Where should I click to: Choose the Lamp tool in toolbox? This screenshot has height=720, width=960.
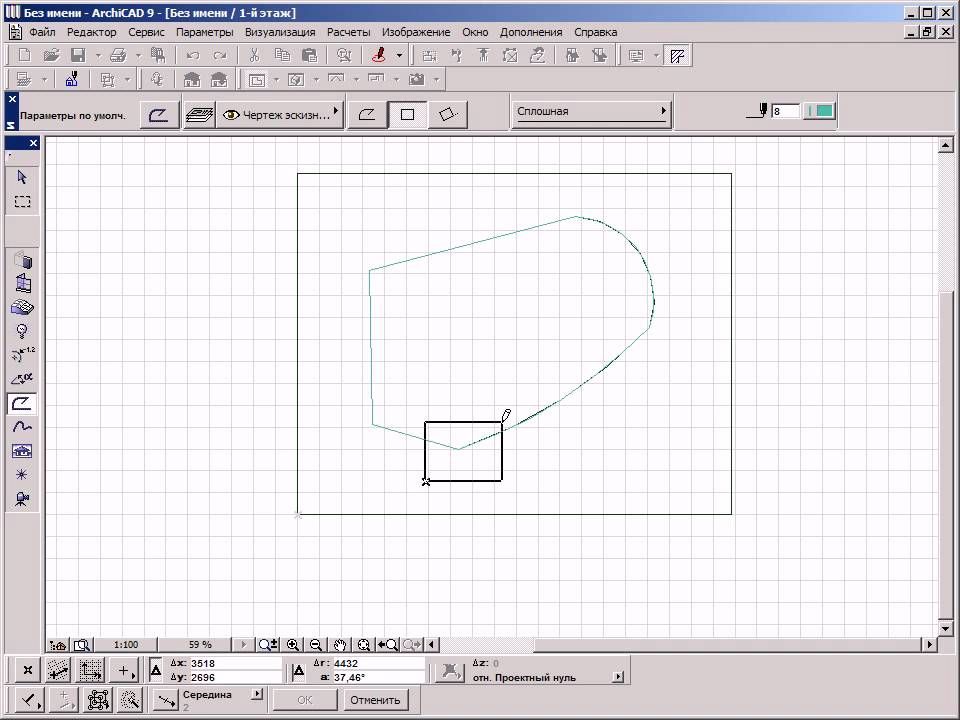pyautogui.click(x=22, y=331)
